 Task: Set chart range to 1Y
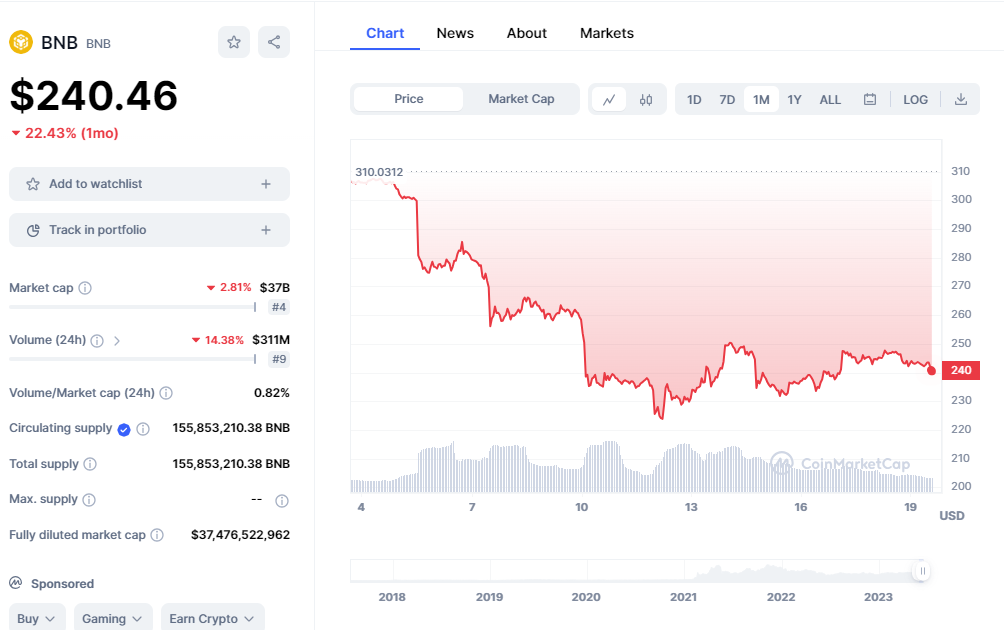pos(795,99)
